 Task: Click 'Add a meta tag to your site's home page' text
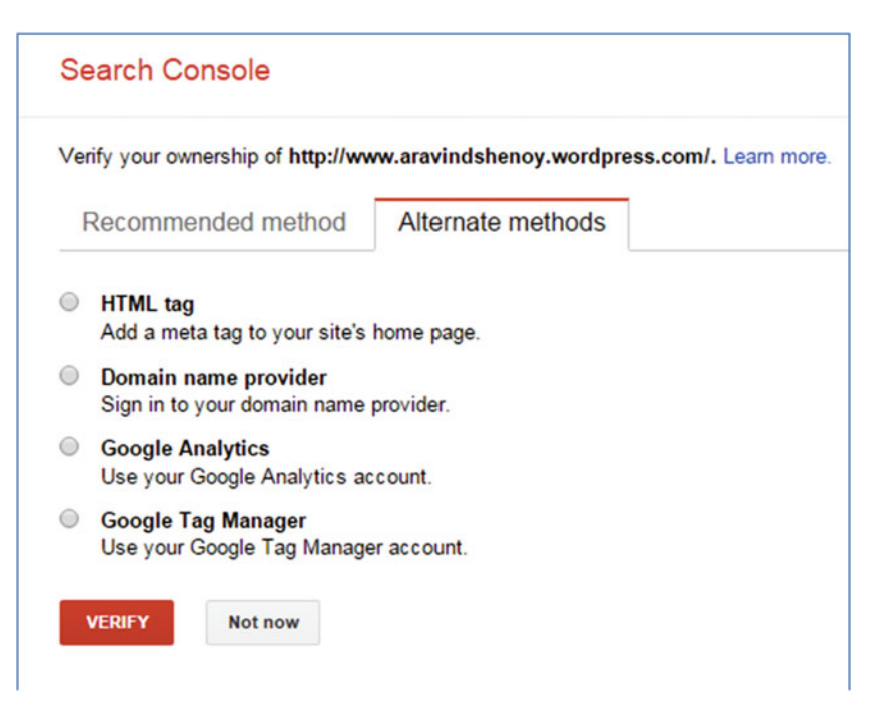(290, 332)
